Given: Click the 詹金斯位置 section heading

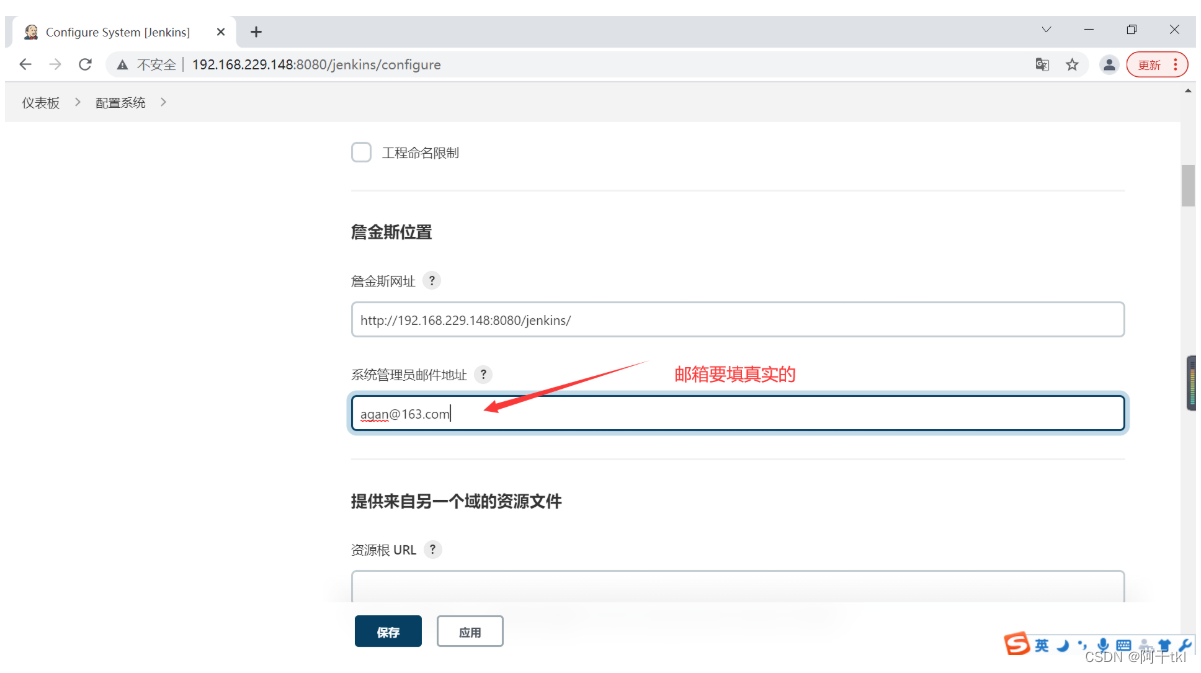Looking at the screenshot, I should 391,232.
